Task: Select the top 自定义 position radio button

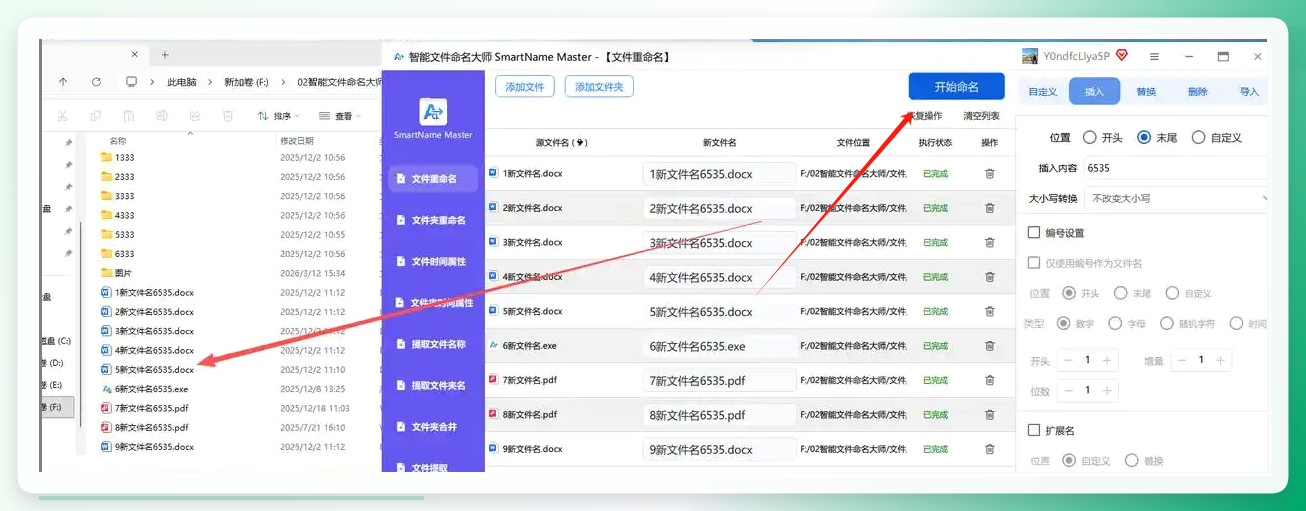Action: pyautogui.click(x=1198, y=138)
